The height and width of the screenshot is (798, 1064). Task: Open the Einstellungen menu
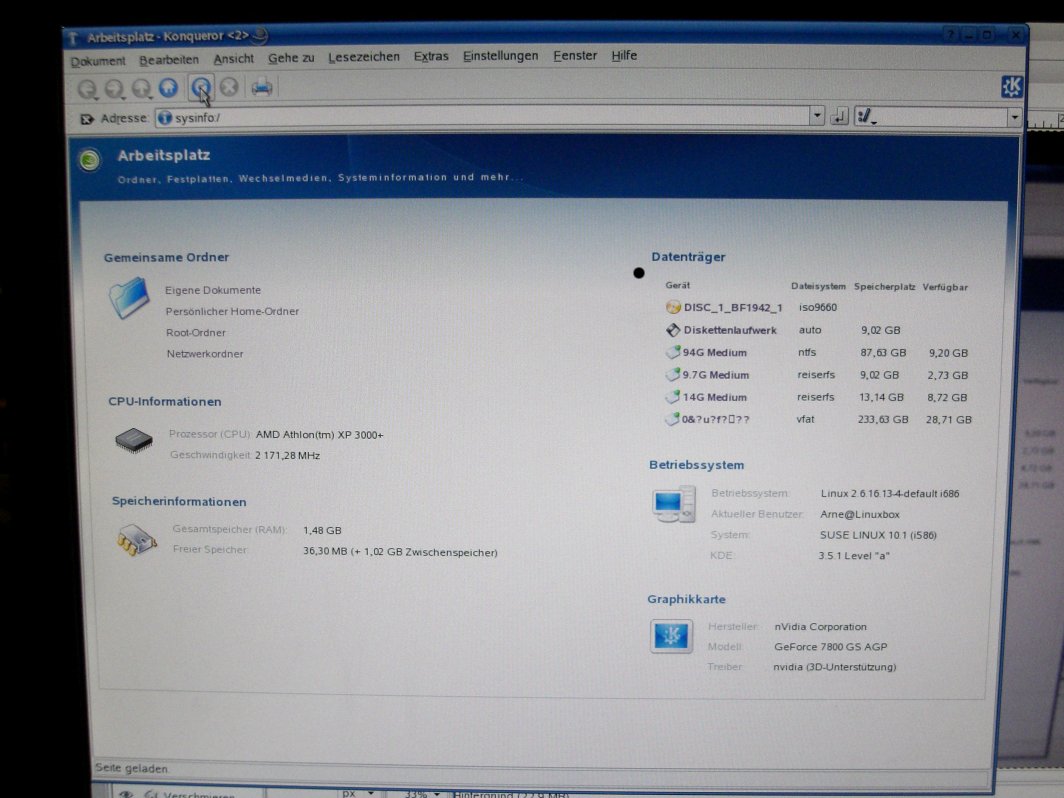(500, 56)
